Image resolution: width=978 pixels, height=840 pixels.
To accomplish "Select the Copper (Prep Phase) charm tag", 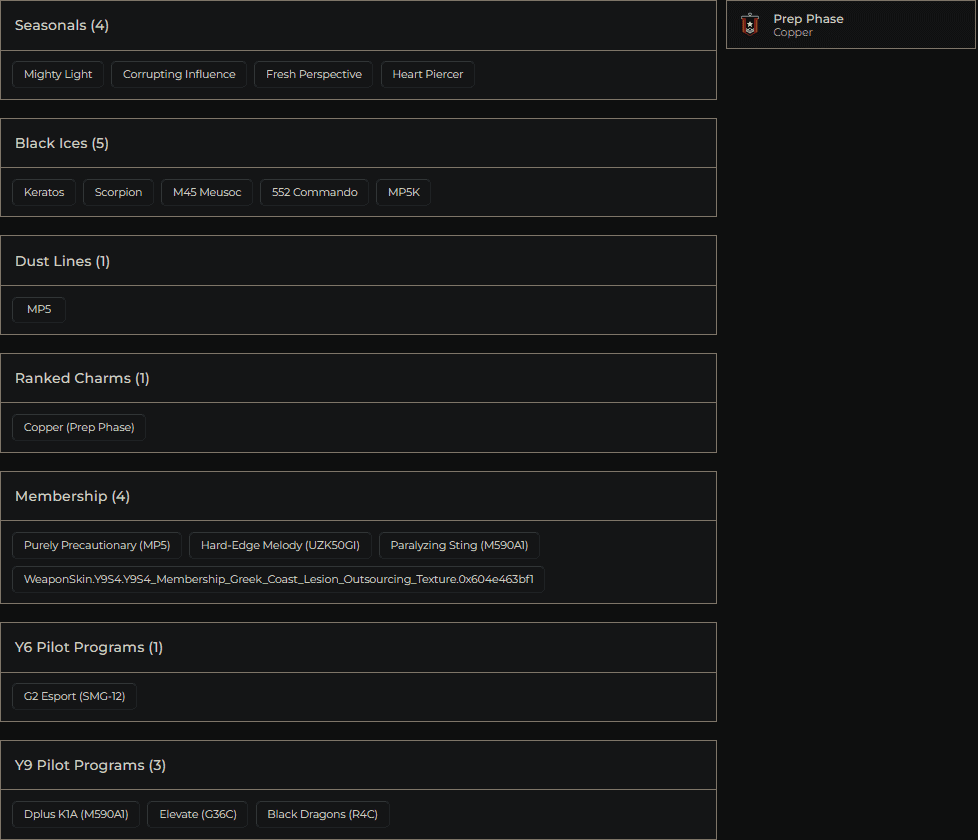I will coord(79,428).
